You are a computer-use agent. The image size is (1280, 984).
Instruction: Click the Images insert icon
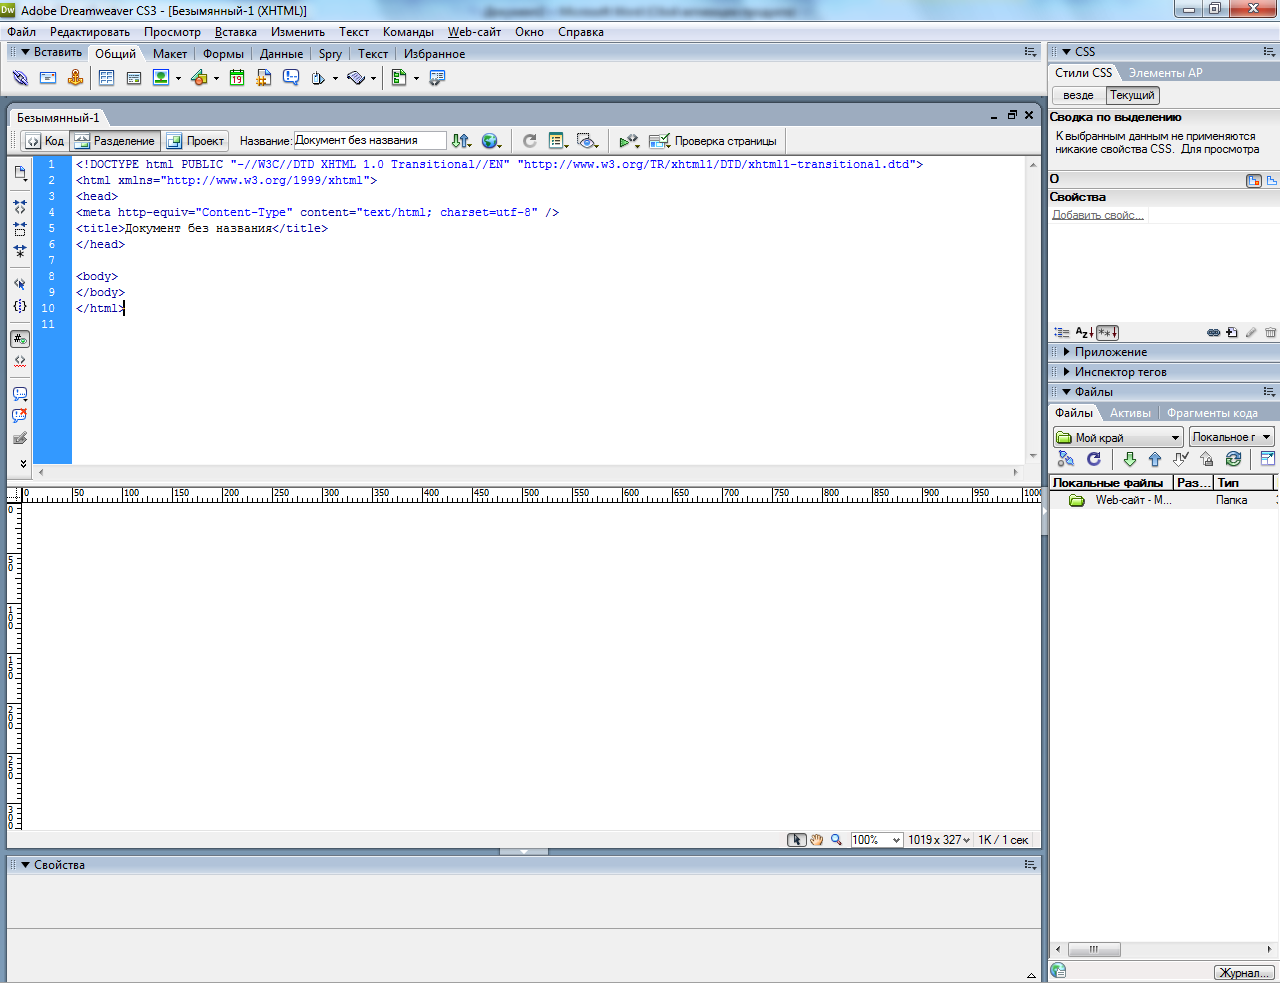coord(161,78)
